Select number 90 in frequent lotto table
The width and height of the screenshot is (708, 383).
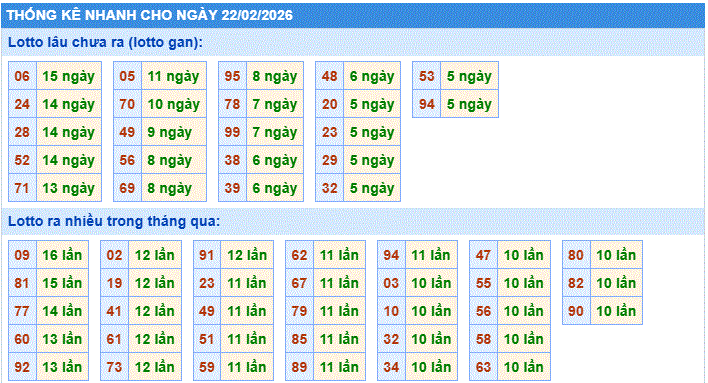pyautogui.click(x=576, y=311)
